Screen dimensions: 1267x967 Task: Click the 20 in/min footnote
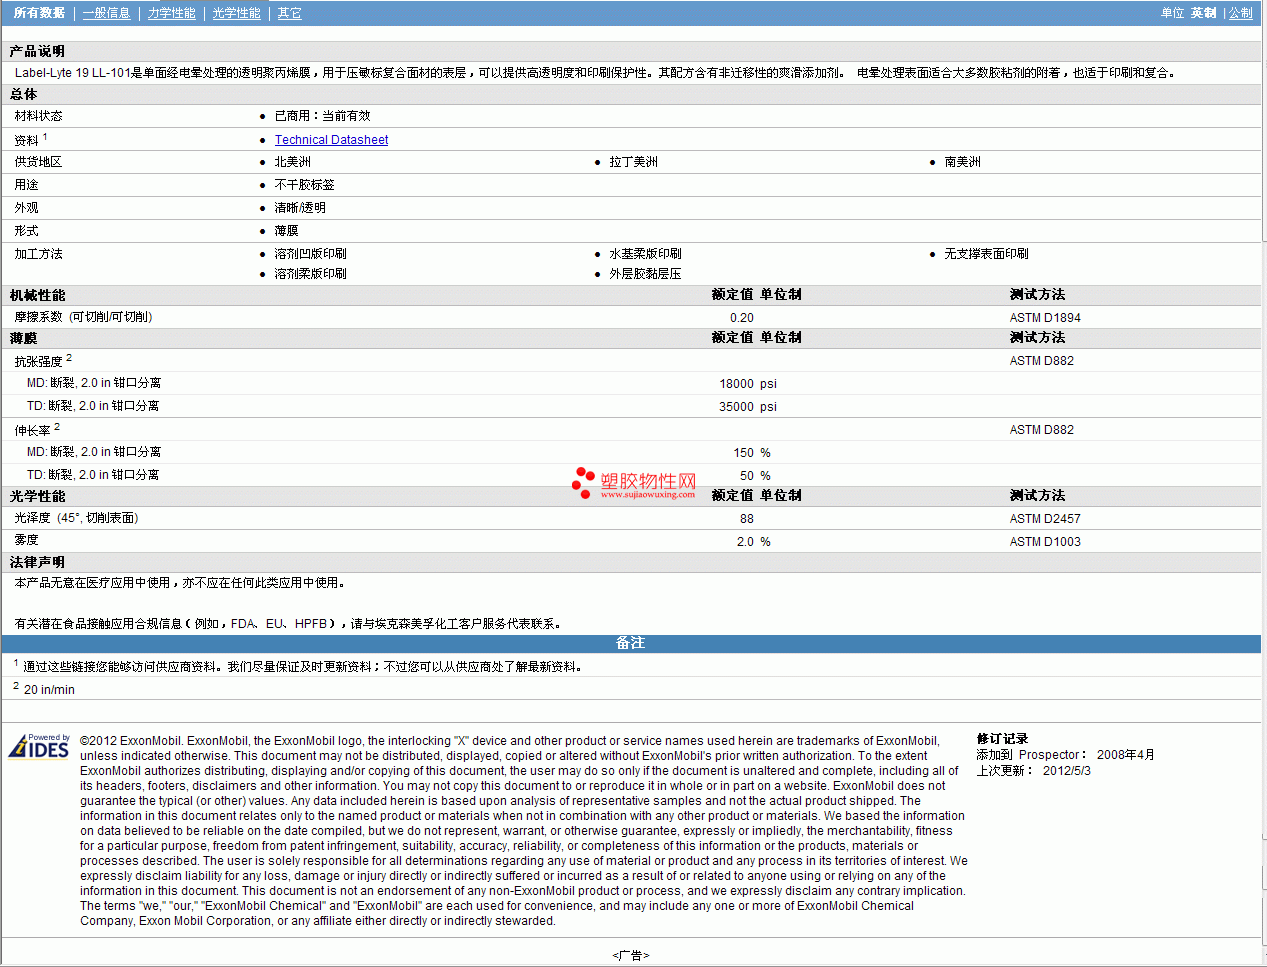pos(49,690)
